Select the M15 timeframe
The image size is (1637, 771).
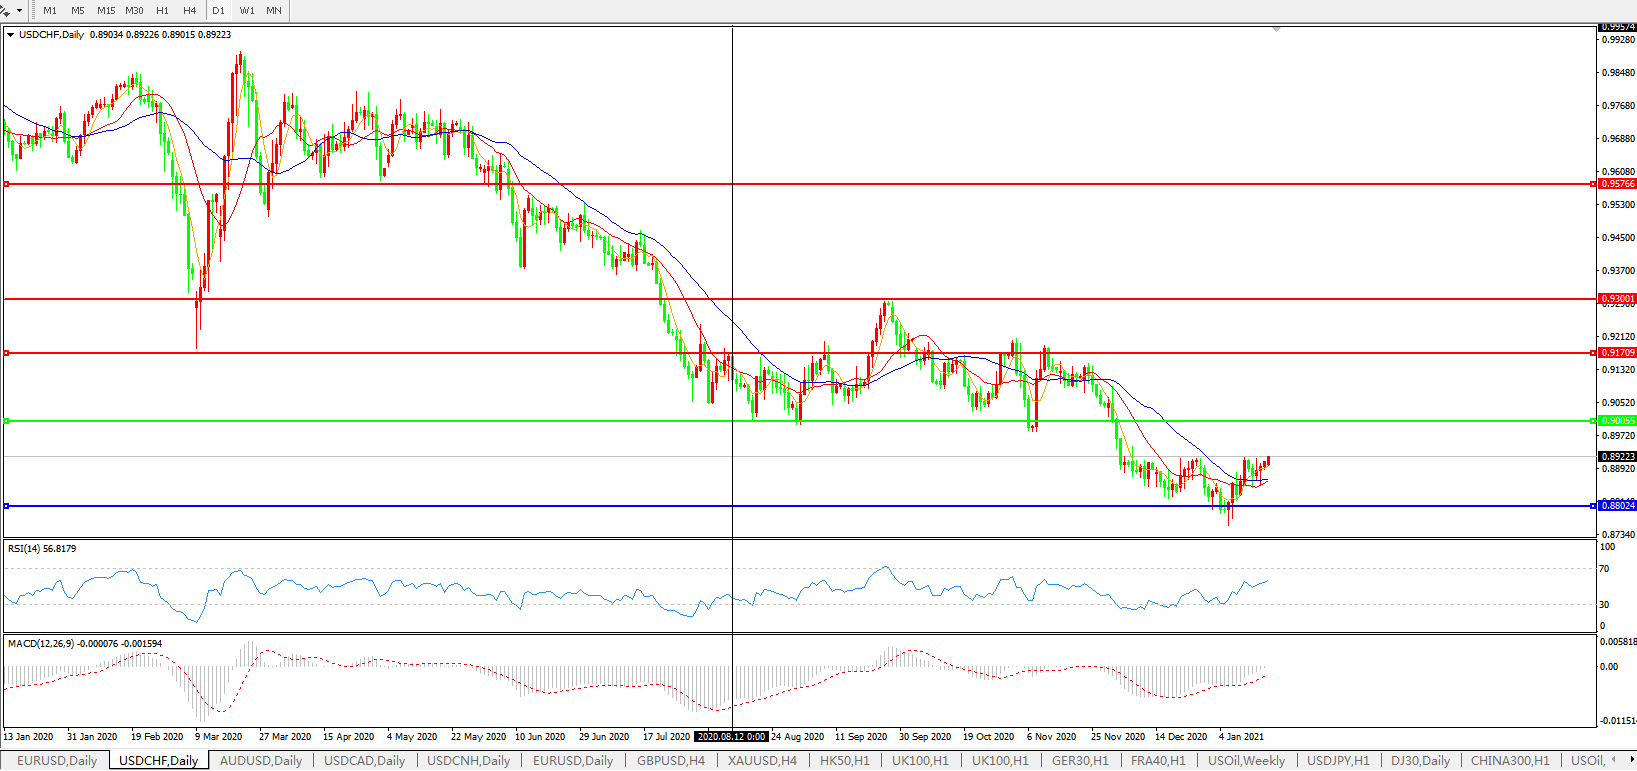pyautogui.click(x=106, y=10)
